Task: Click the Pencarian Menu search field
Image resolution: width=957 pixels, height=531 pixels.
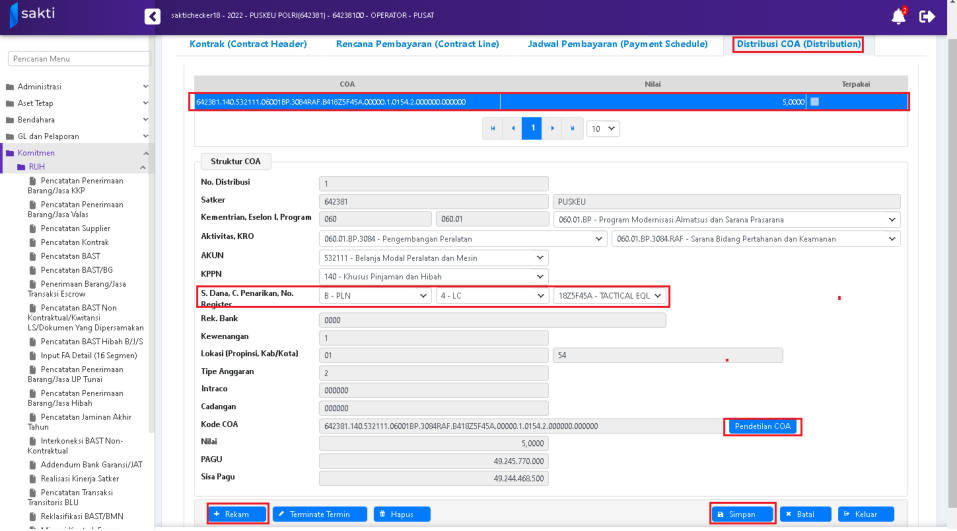Action: (x=79, y=59)
